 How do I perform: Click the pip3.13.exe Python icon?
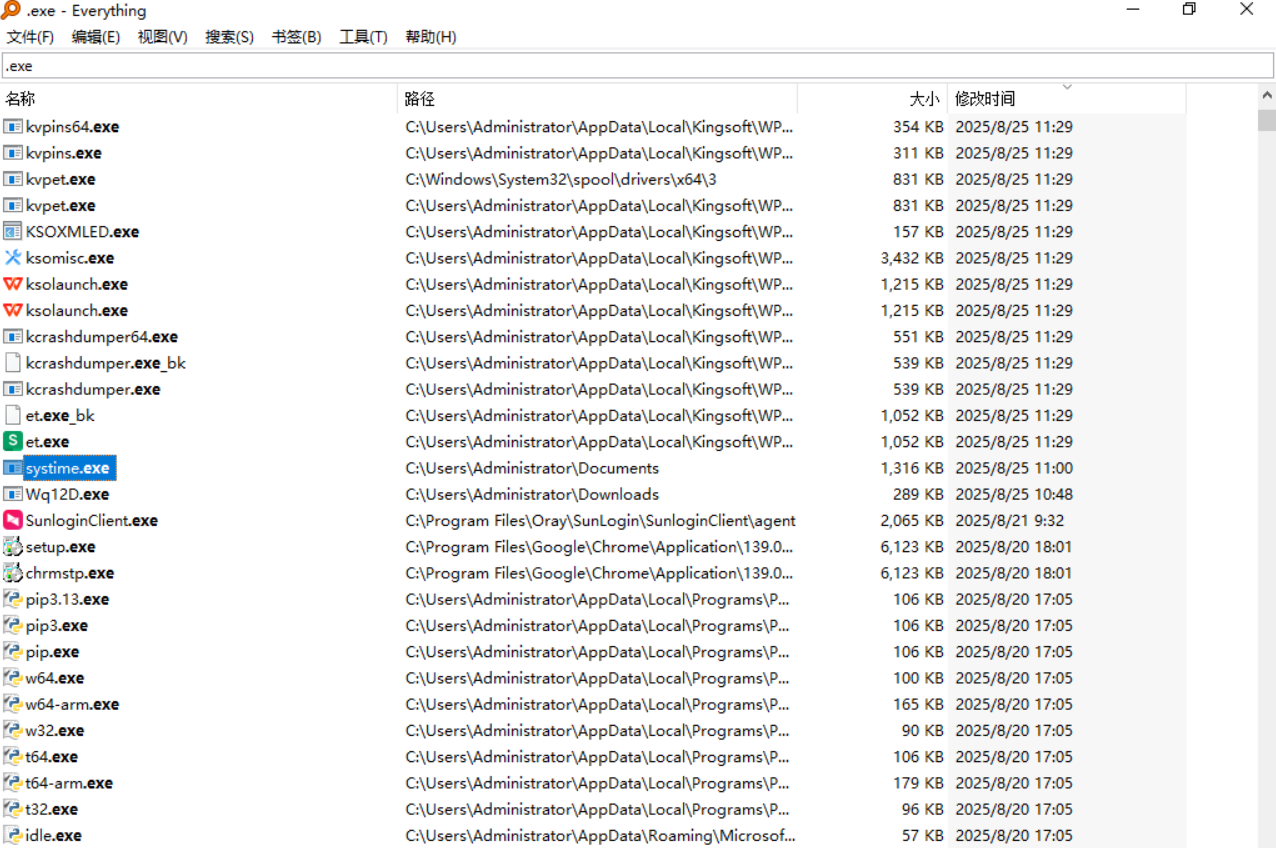tap(13, 599)
